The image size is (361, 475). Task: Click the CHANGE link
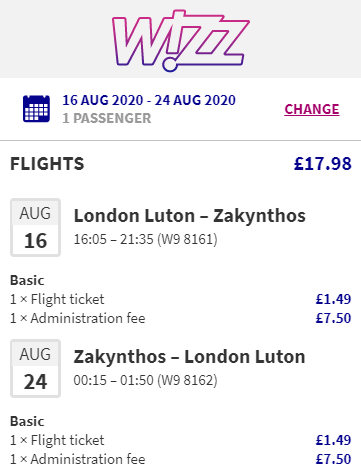click(x=312, y=109)
